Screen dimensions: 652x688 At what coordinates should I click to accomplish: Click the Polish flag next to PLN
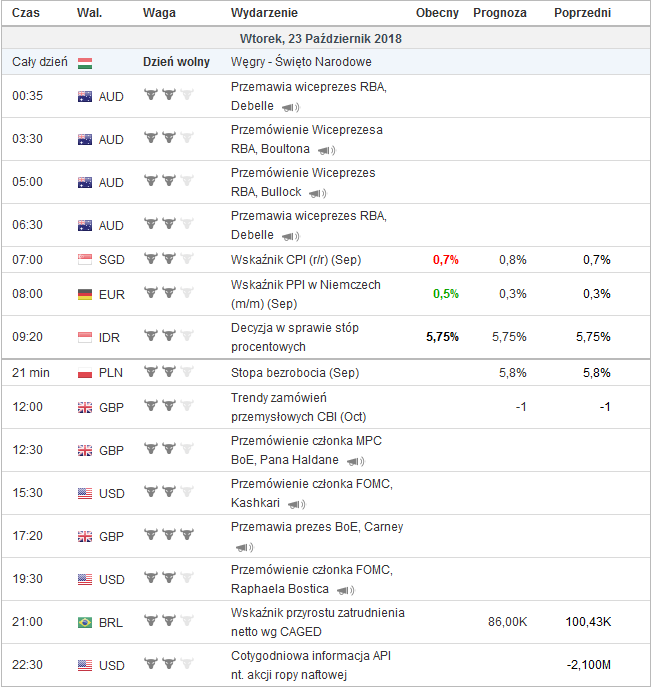pyautogui.click(x=85, y=373)
